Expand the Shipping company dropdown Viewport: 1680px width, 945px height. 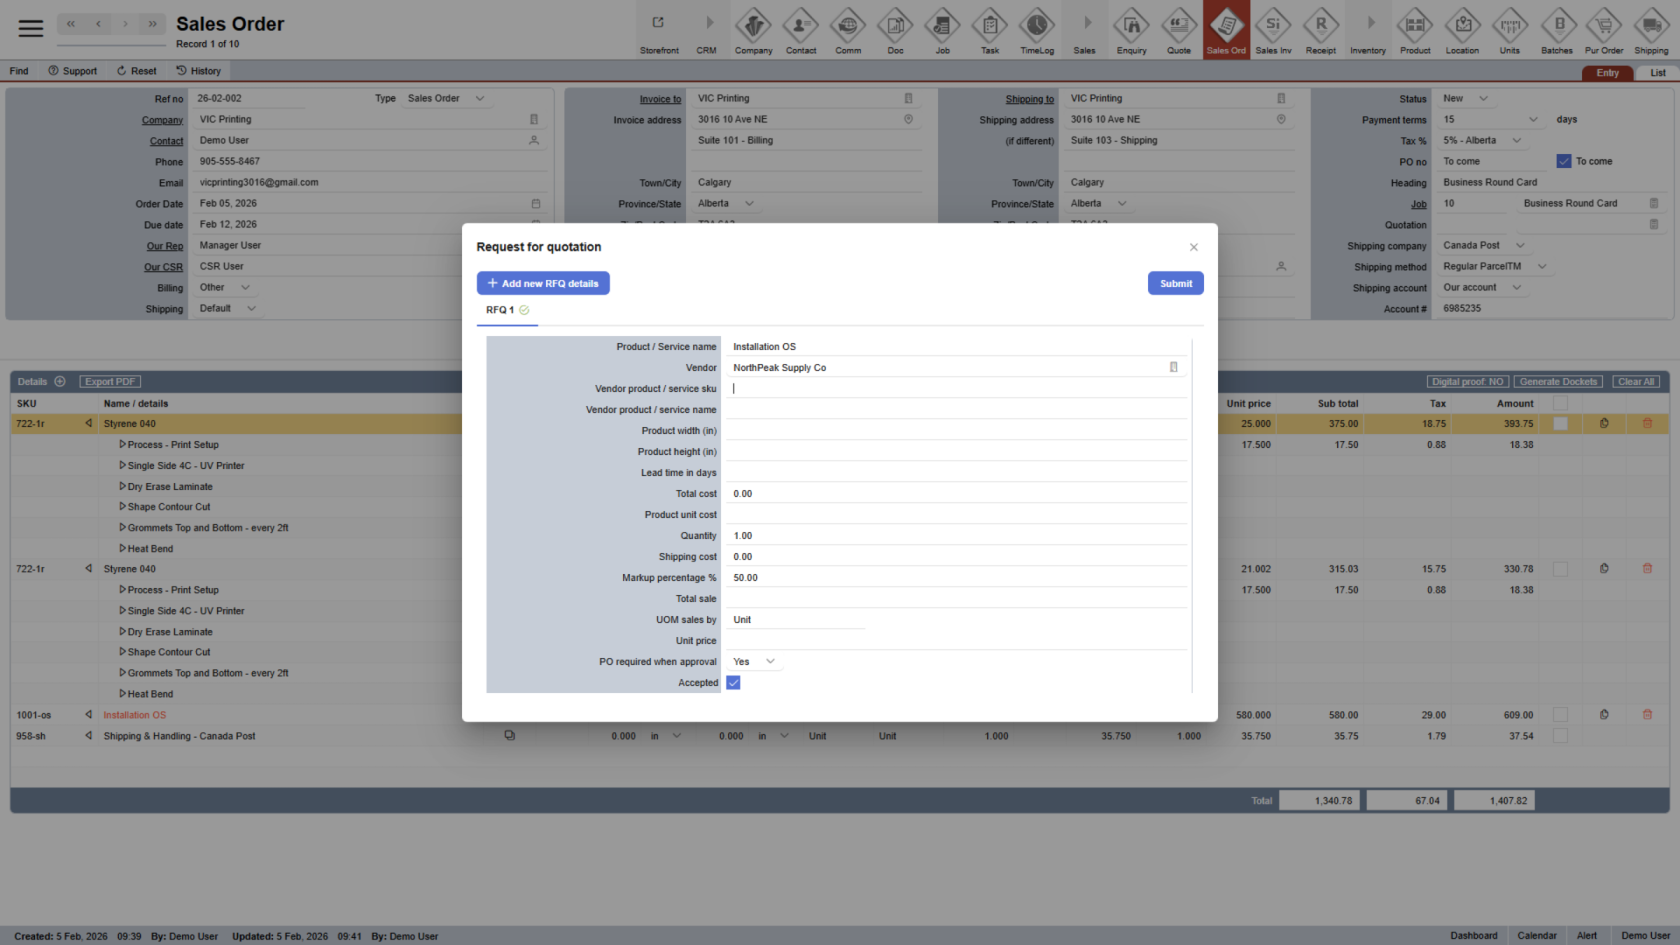pyautogui.click(x=1520, y=245)
